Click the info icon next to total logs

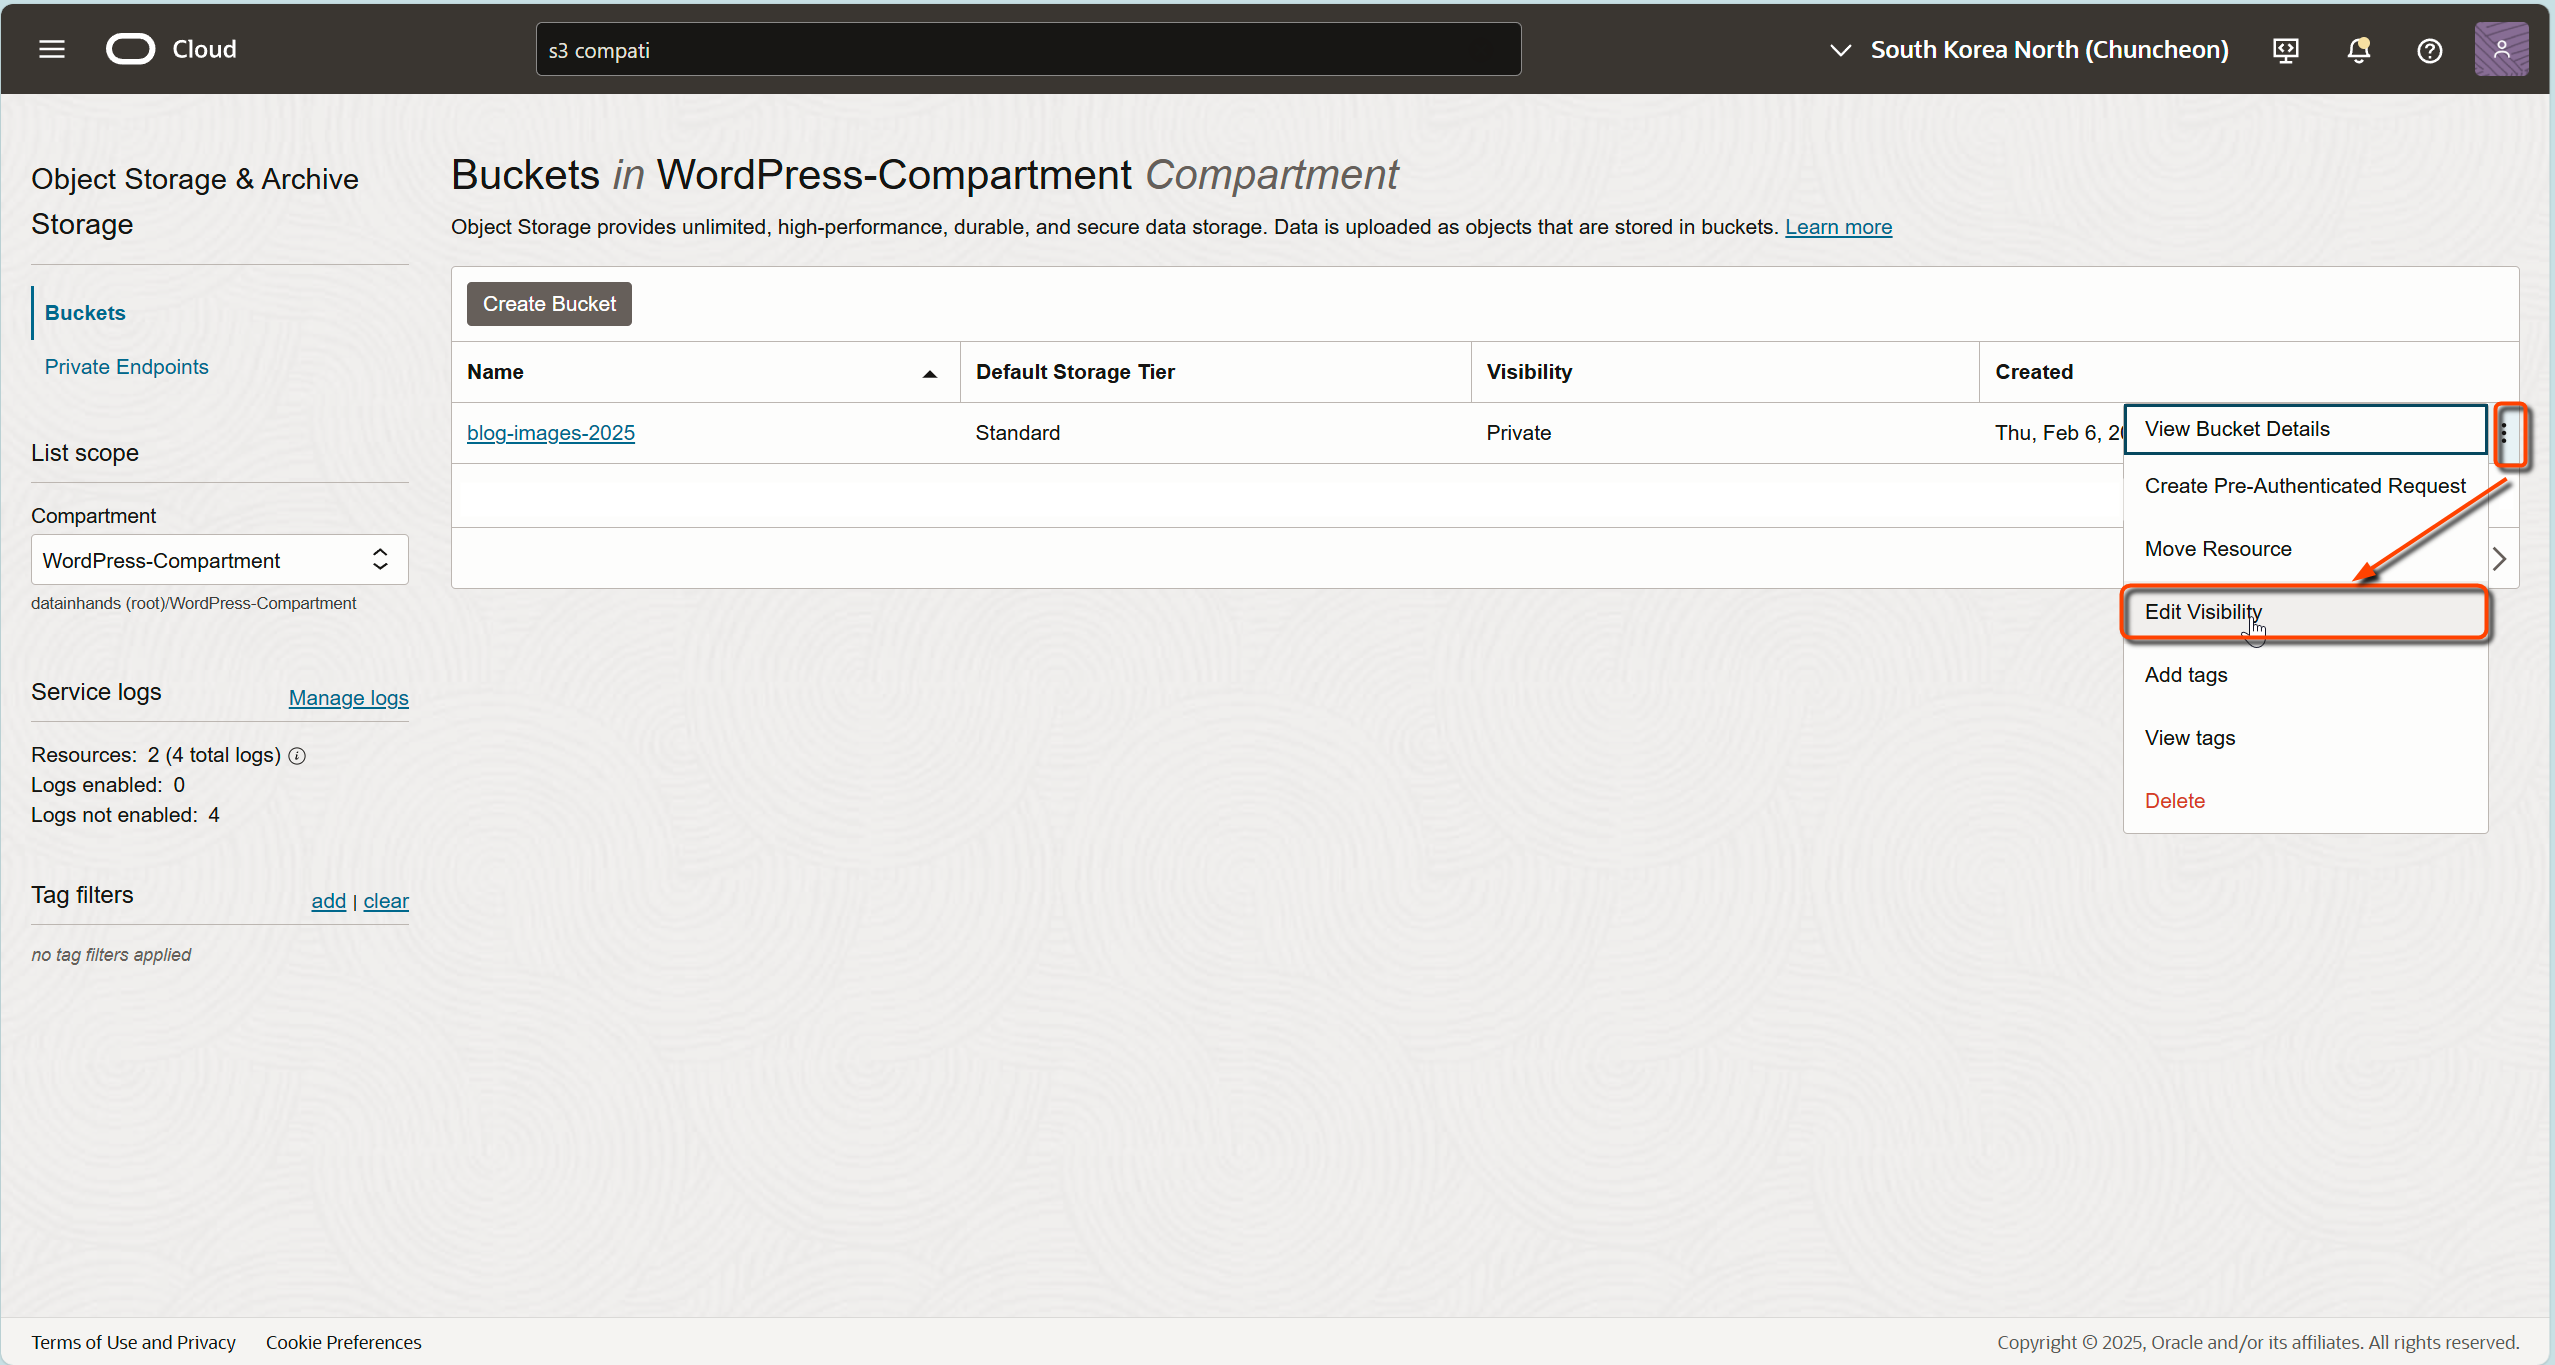(x=297, y=756)
